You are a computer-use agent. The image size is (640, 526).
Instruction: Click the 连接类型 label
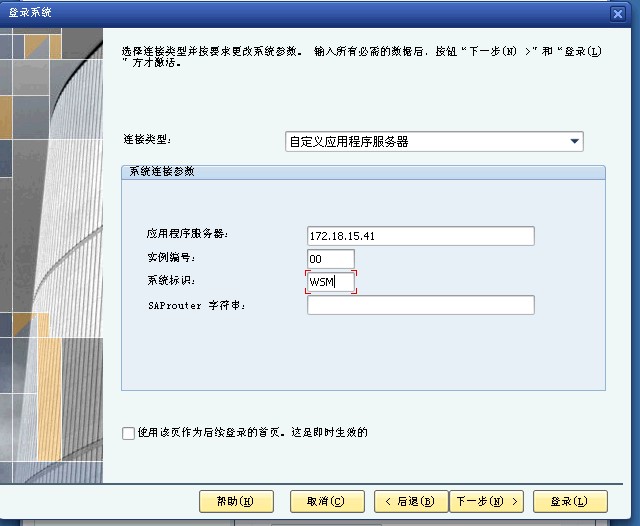point(147,140)
